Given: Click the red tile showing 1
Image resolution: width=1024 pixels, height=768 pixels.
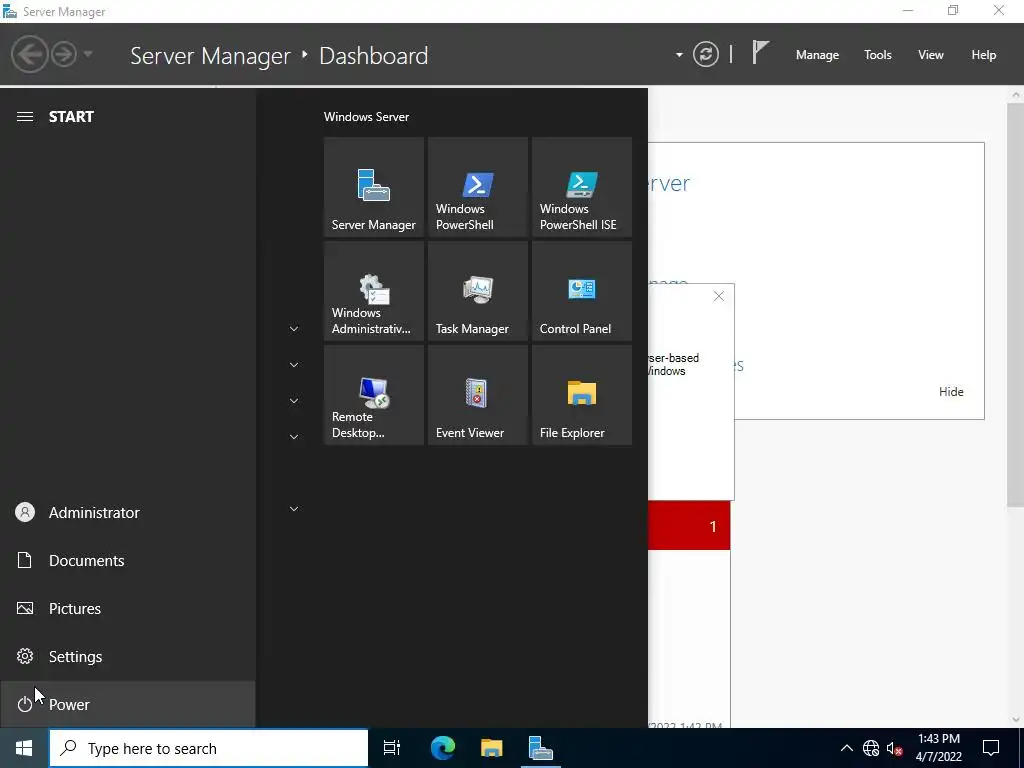Looking at the screenshot, I should [689, 526].
